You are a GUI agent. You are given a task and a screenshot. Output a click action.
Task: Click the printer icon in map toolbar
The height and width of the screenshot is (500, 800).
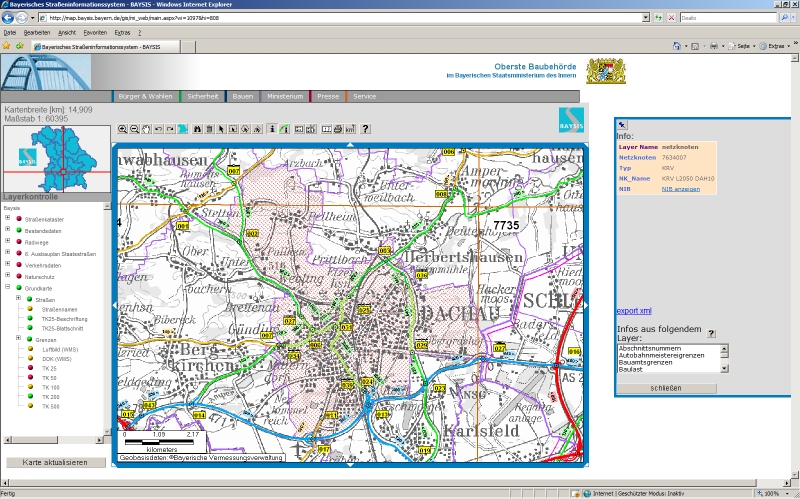(338, 129)
